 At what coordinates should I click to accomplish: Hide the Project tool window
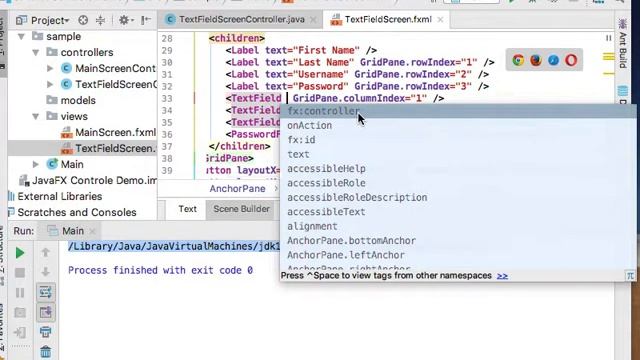pos(146,20)
